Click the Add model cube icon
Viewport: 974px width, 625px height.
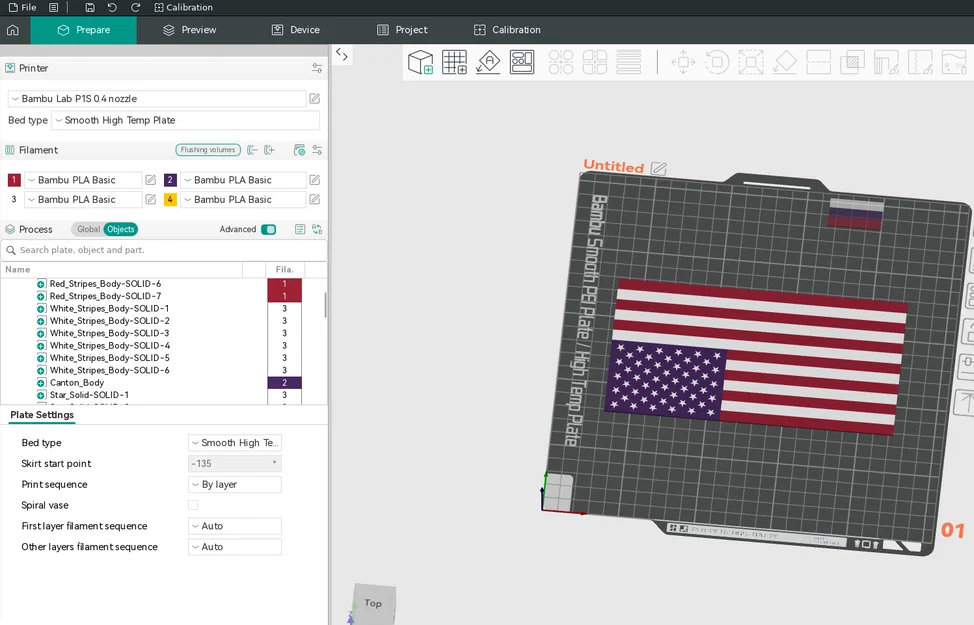coord(421,62)
